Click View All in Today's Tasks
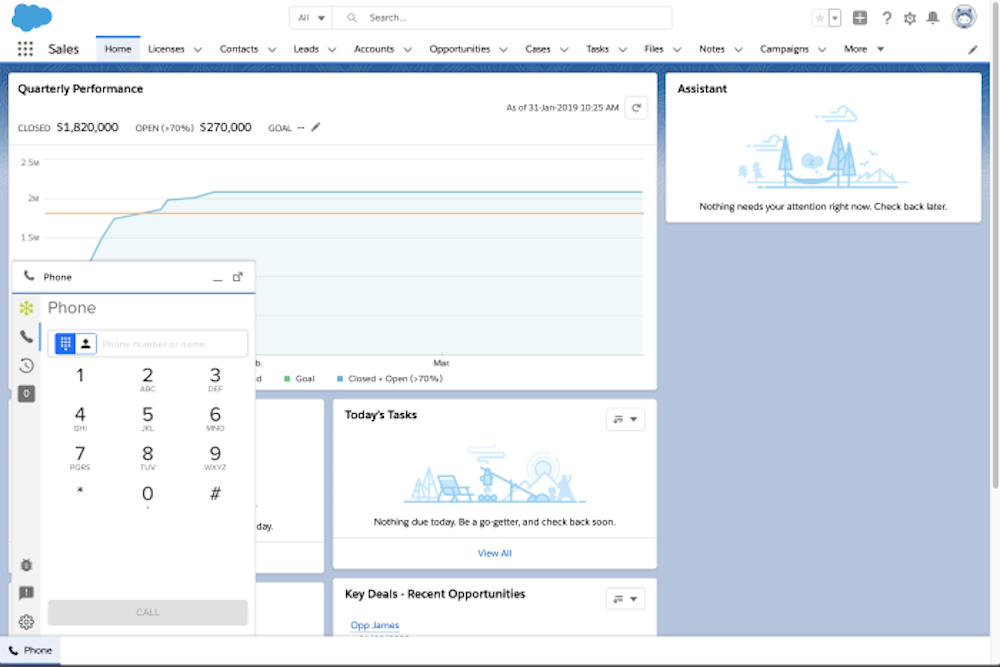This screenshot has width=1000, height=667. click(x=494, y=553)
